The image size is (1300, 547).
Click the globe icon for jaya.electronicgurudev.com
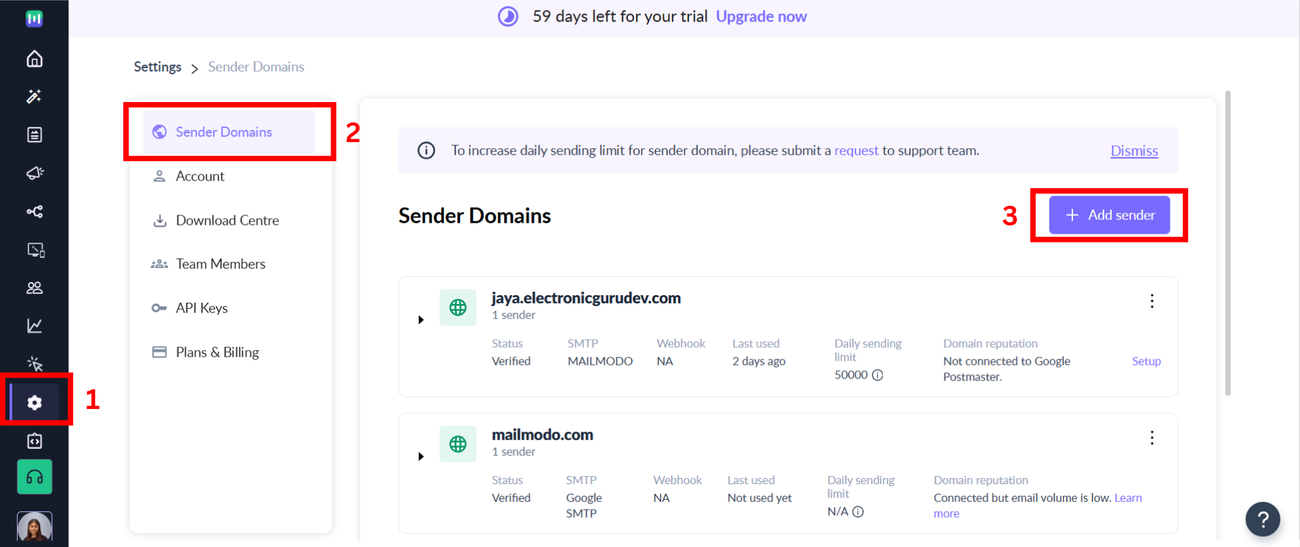tap(458, 308)
